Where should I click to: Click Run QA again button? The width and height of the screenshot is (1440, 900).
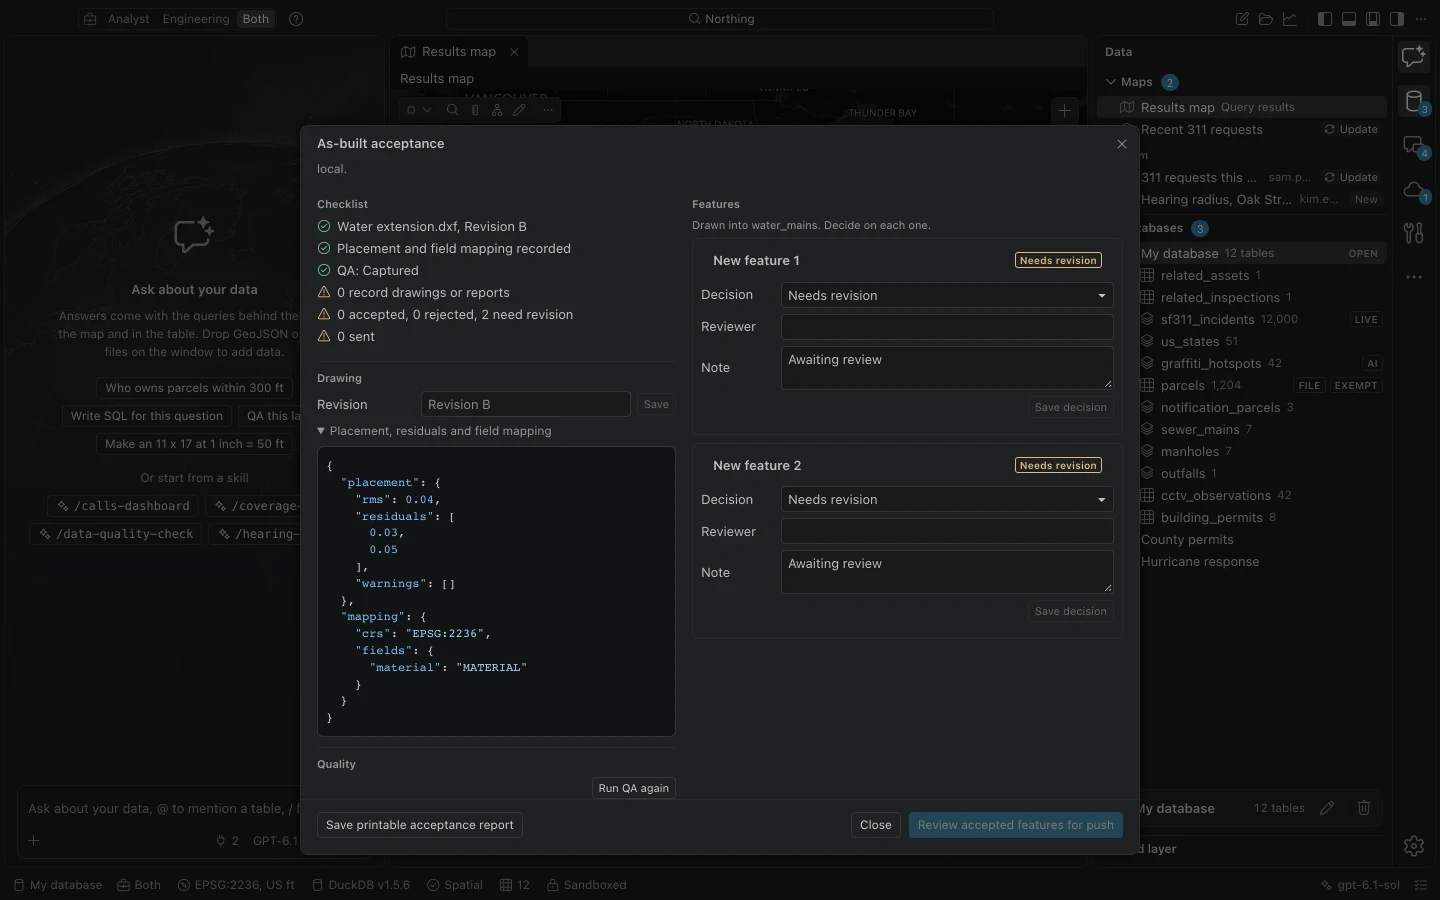coord(634,788)
